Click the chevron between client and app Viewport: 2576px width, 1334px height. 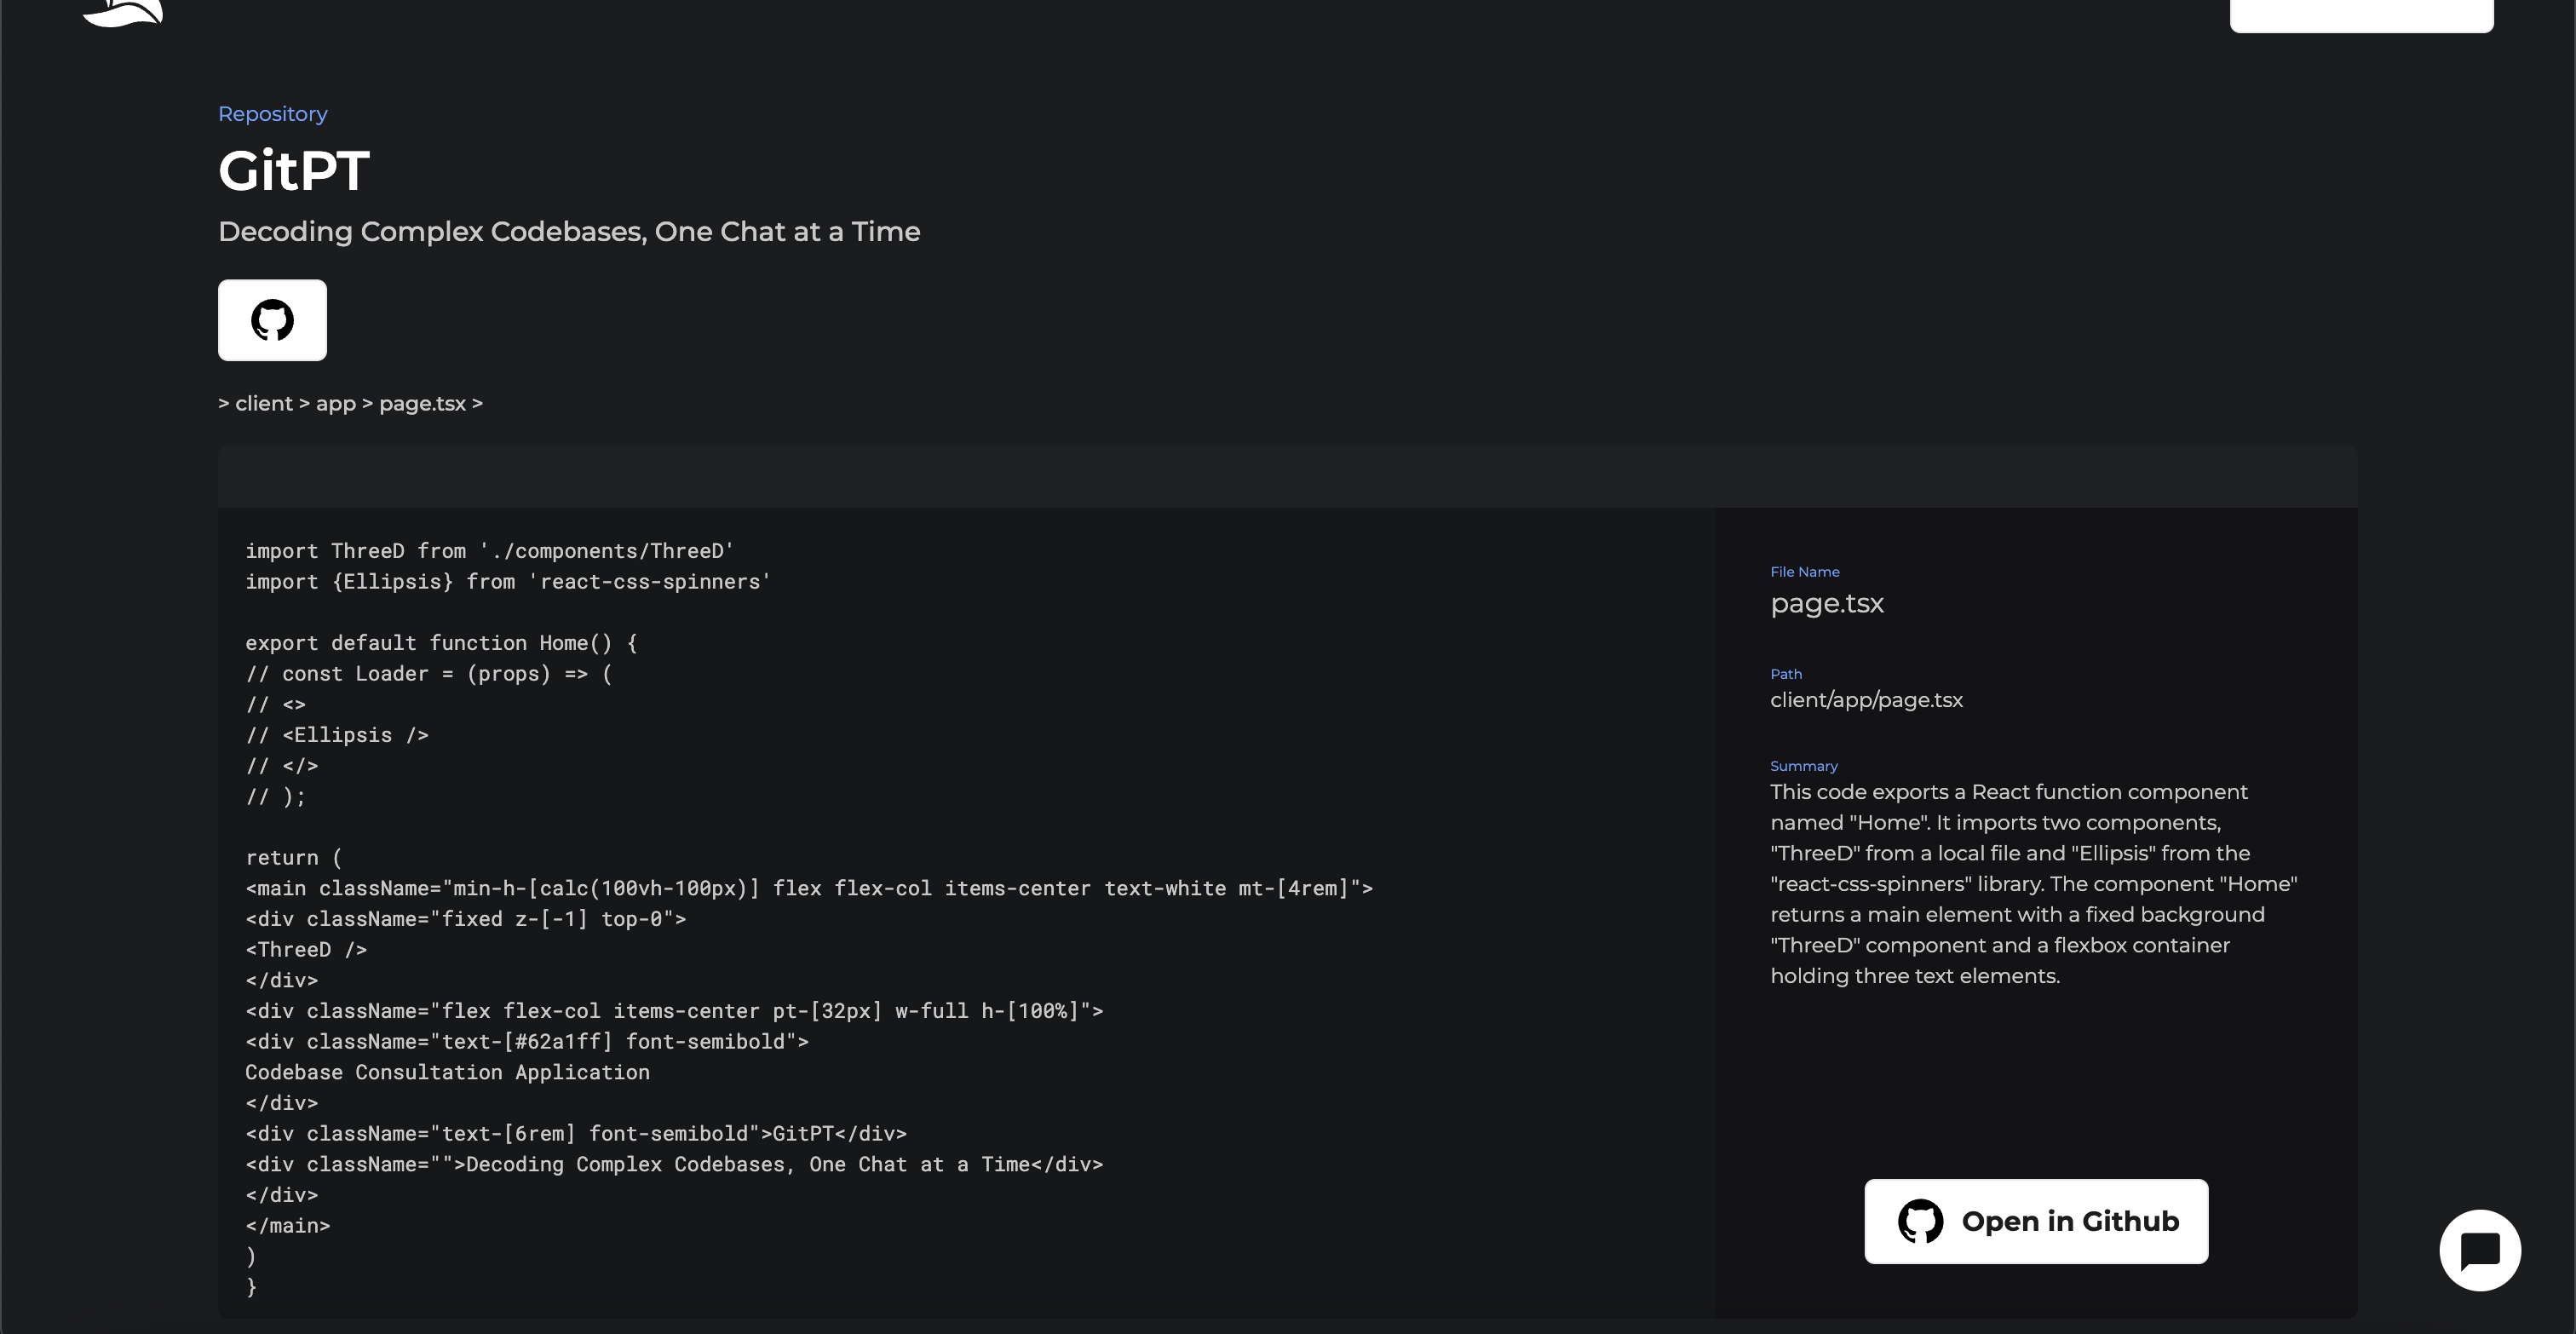click(304, 403)
